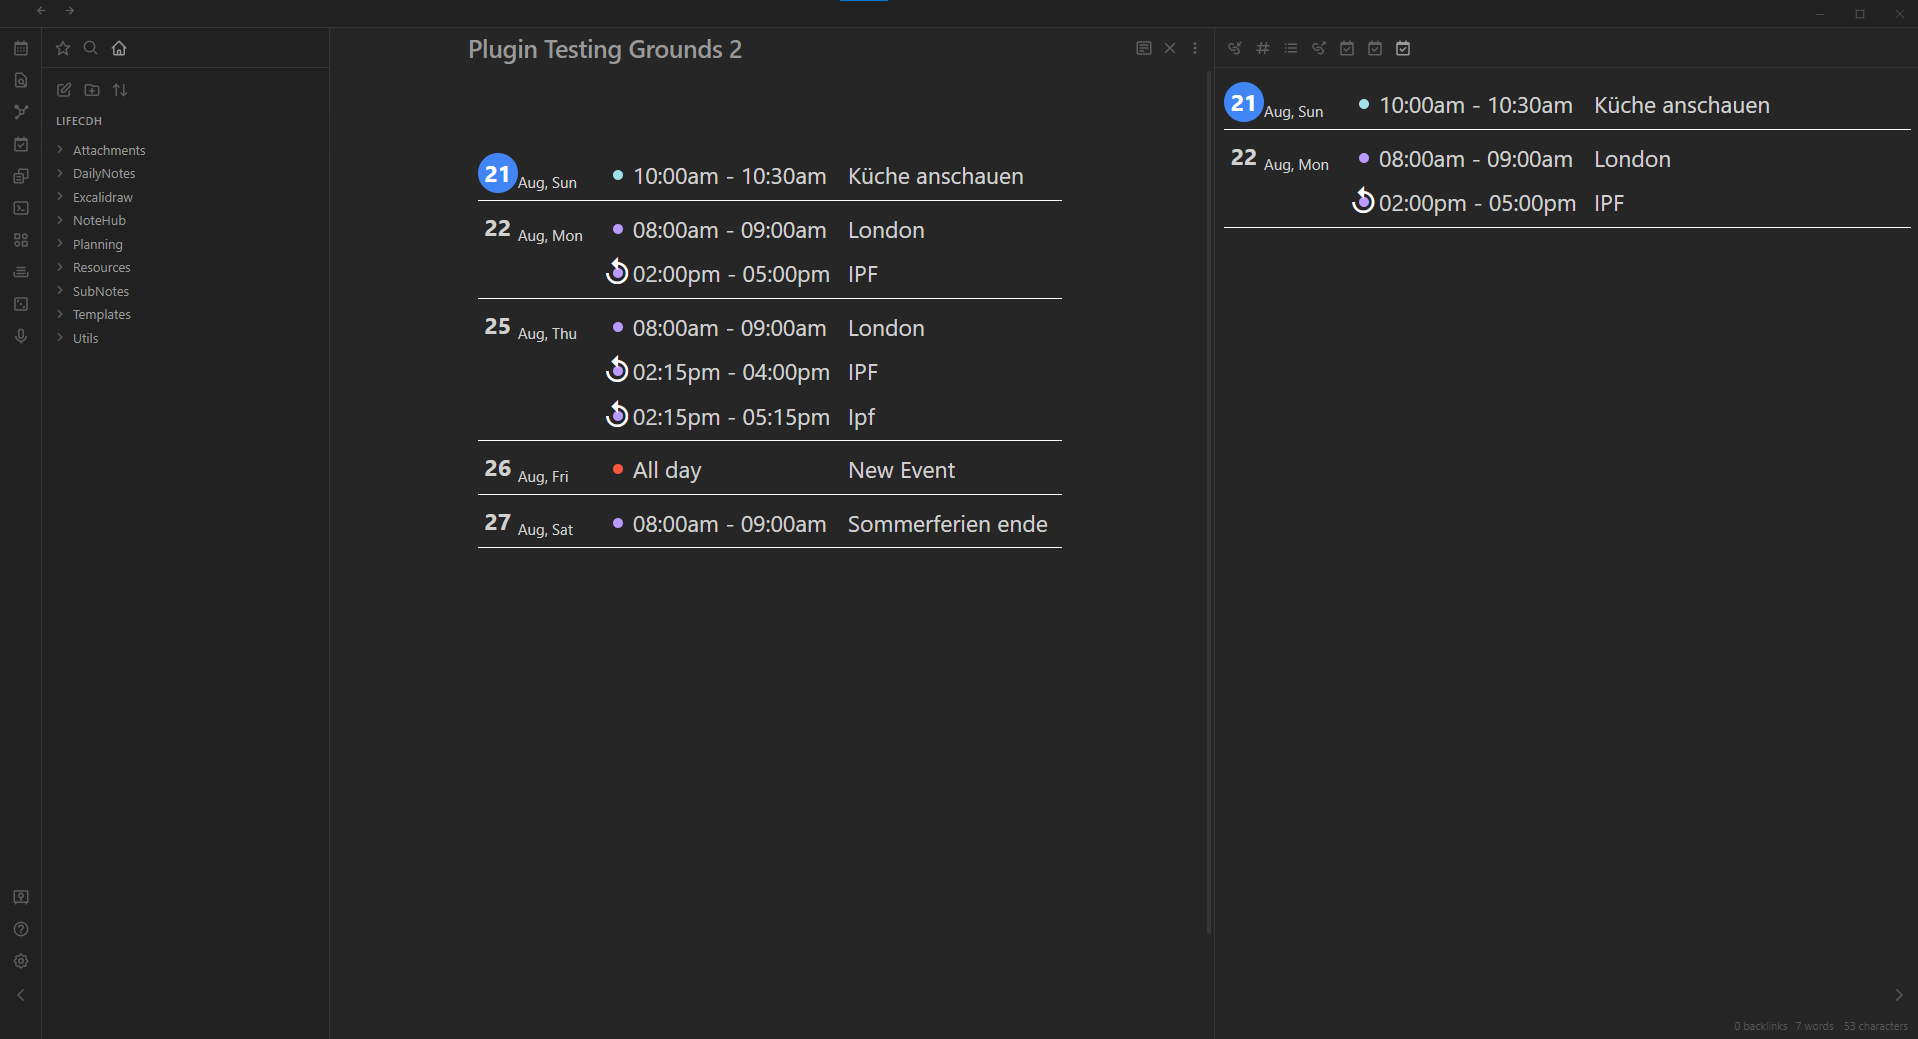Open the outline list icon

pos(1291,48)
